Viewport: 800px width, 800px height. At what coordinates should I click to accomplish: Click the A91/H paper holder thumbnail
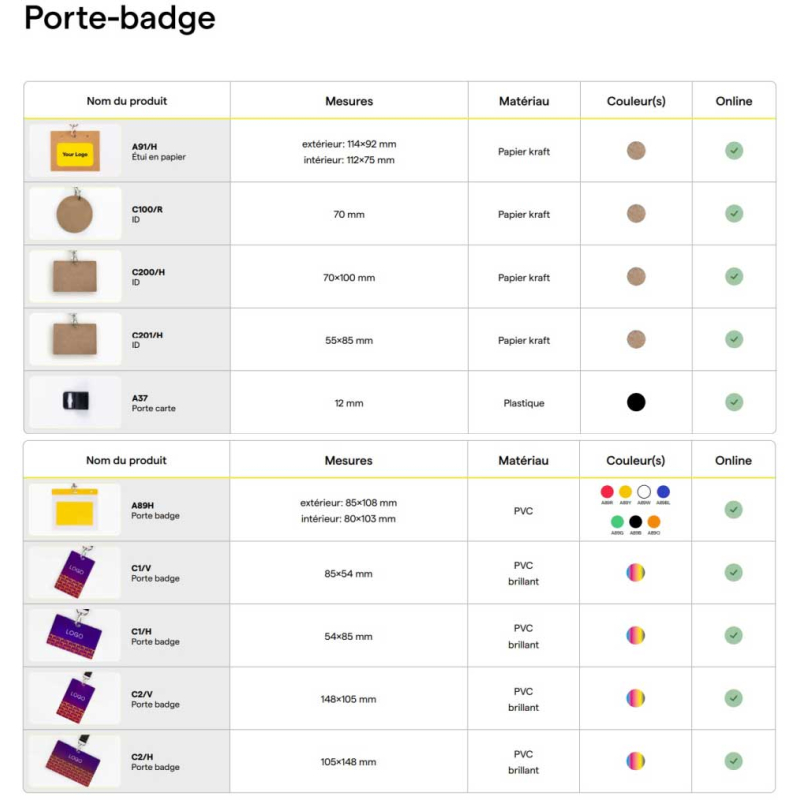75,151
